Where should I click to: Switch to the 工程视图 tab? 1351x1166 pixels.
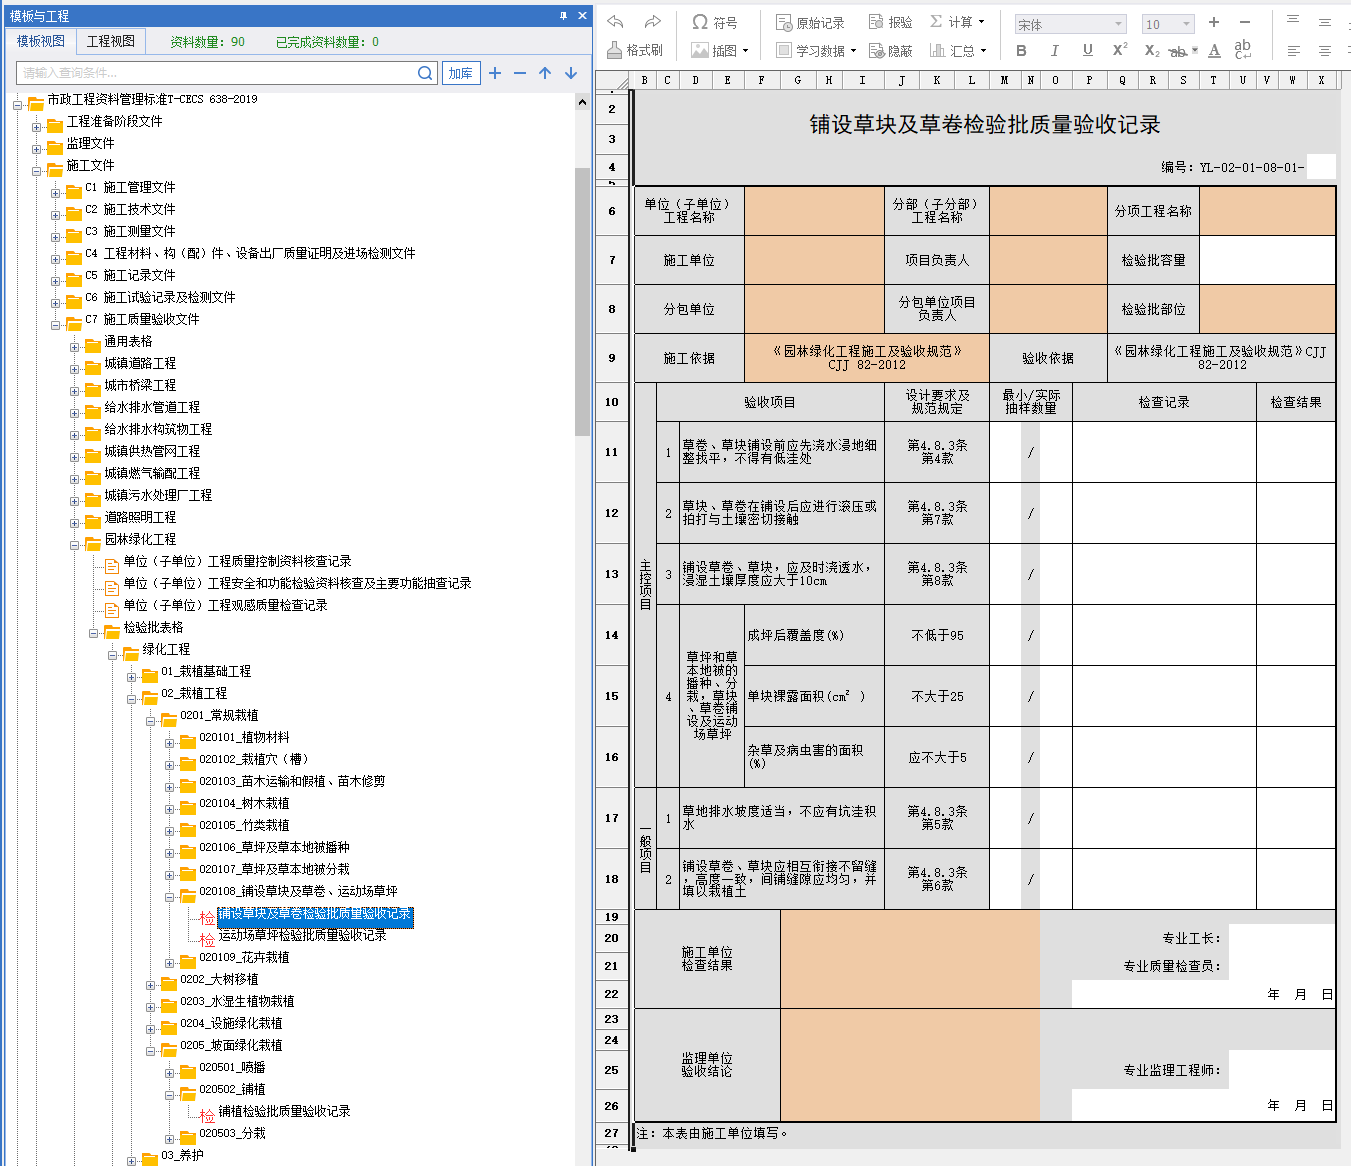click(x=110, y=41)
